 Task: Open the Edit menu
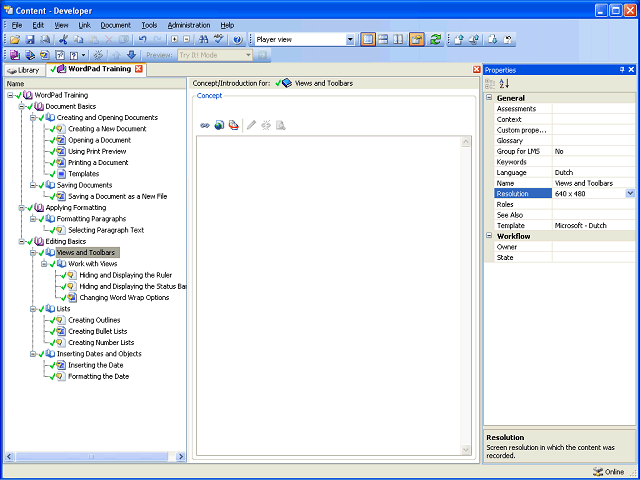(38, 25)
